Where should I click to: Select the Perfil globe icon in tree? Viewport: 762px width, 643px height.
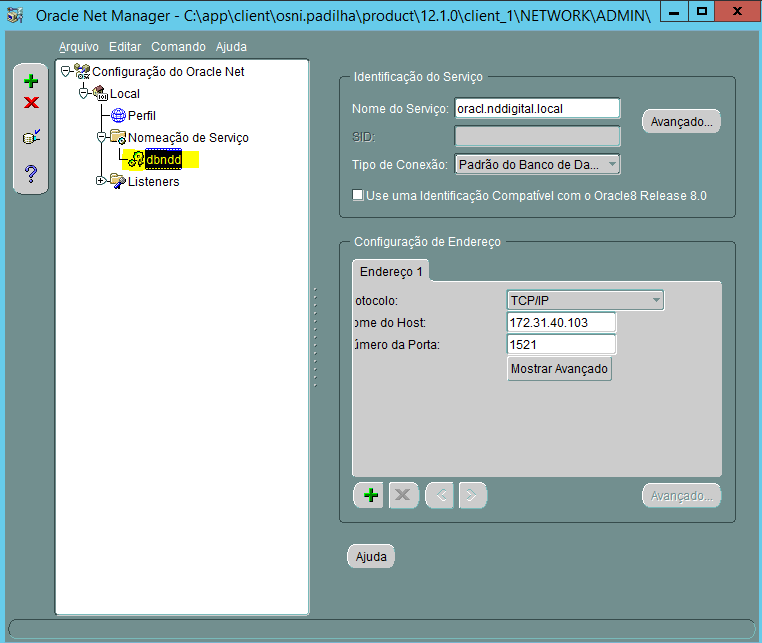(x=118, y=115)
